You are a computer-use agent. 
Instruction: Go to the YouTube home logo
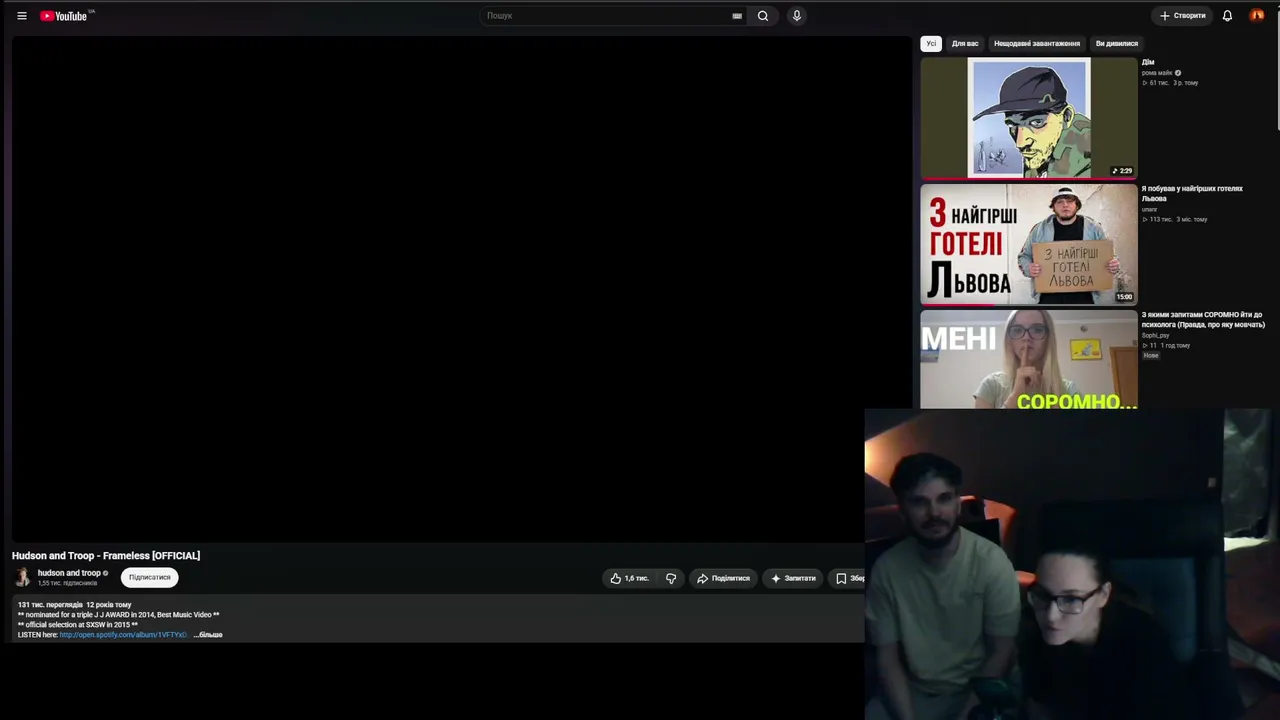66,16
